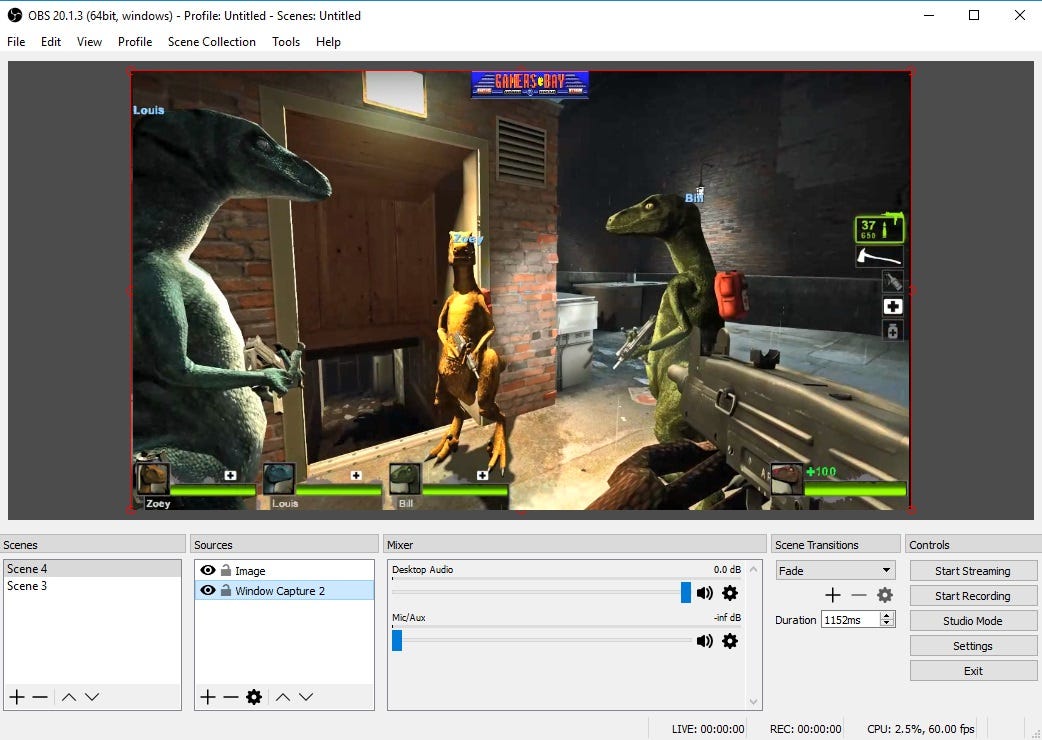Click Start Streaming button
1042x740 pixels.
coord(973,571)
